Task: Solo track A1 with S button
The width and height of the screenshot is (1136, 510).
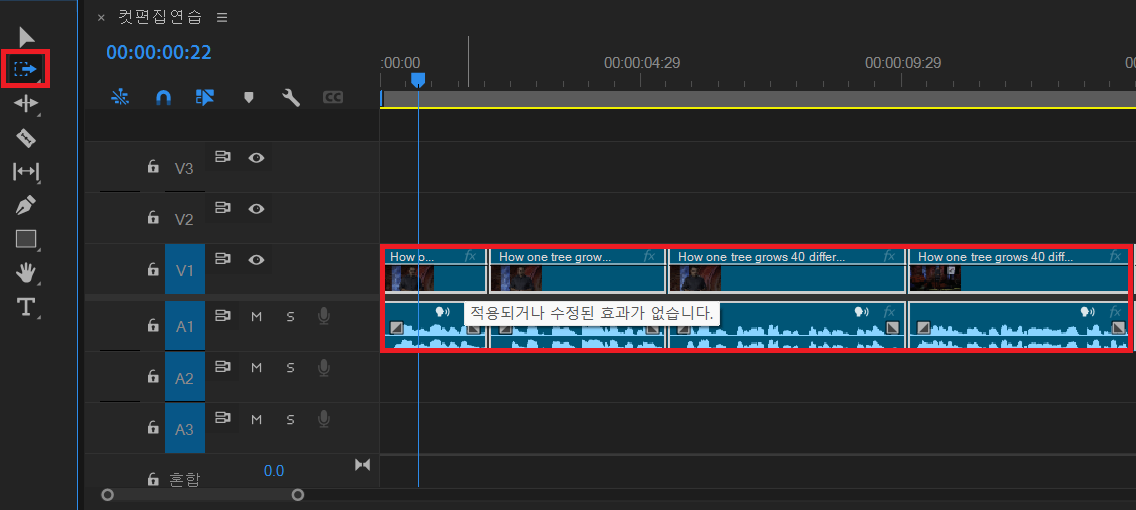Action: [x=290, y=317]
